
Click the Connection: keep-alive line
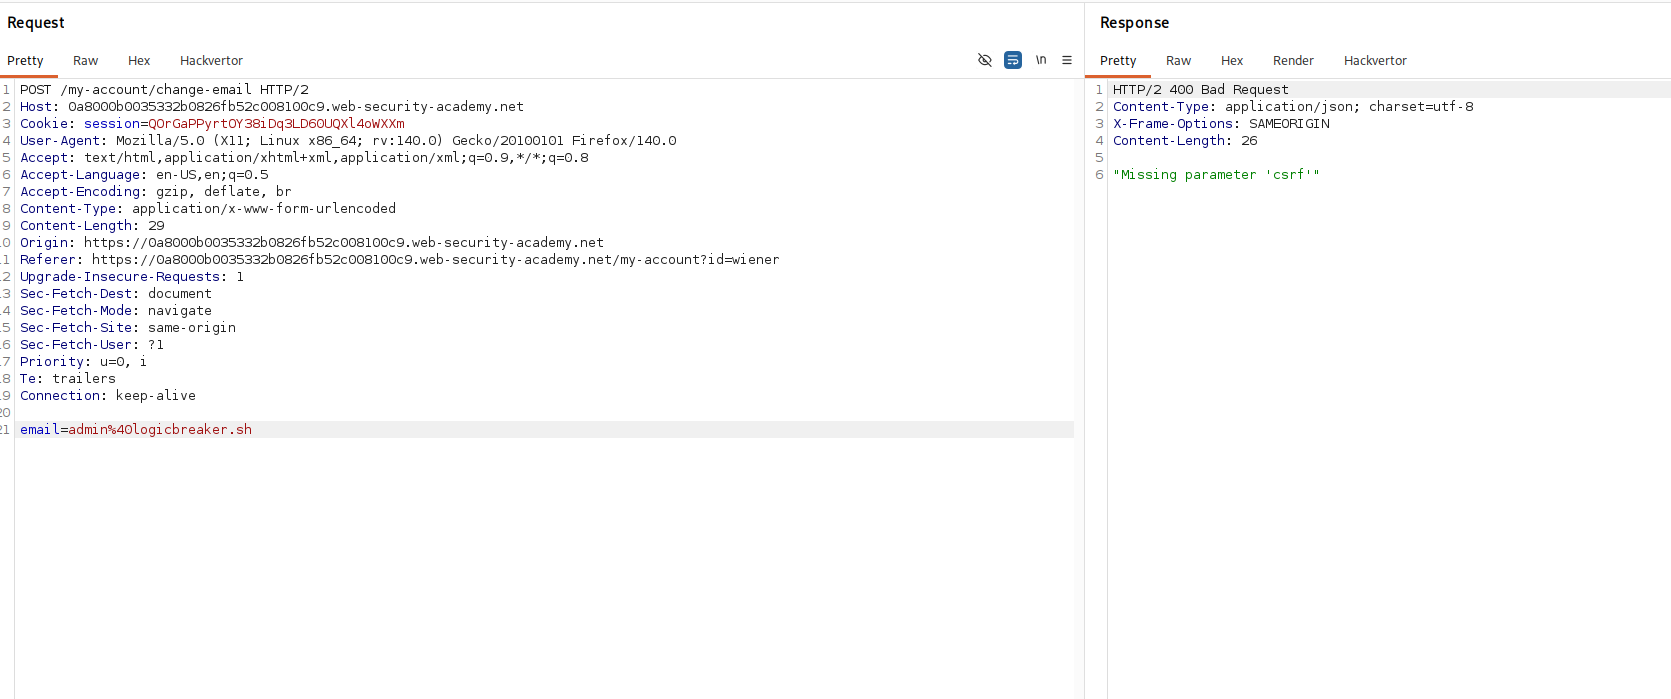108,396
